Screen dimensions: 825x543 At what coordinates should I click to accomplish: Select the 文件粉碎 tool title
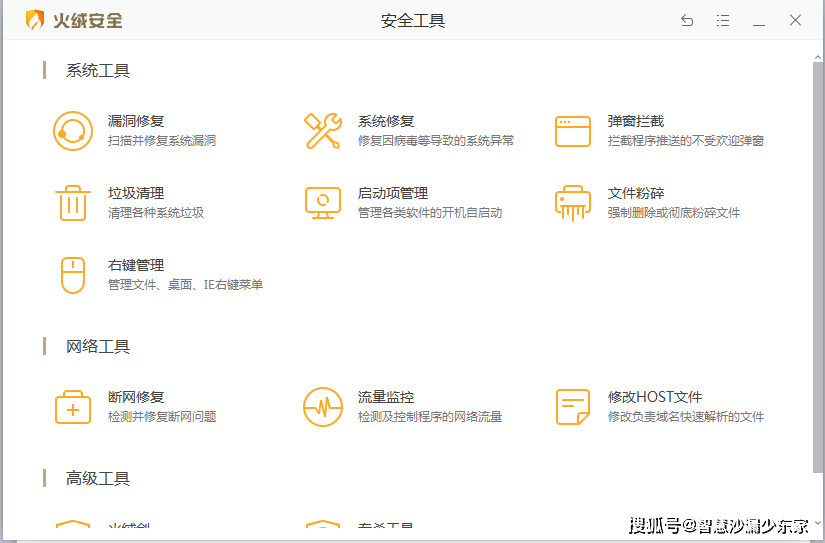point(636,193)
